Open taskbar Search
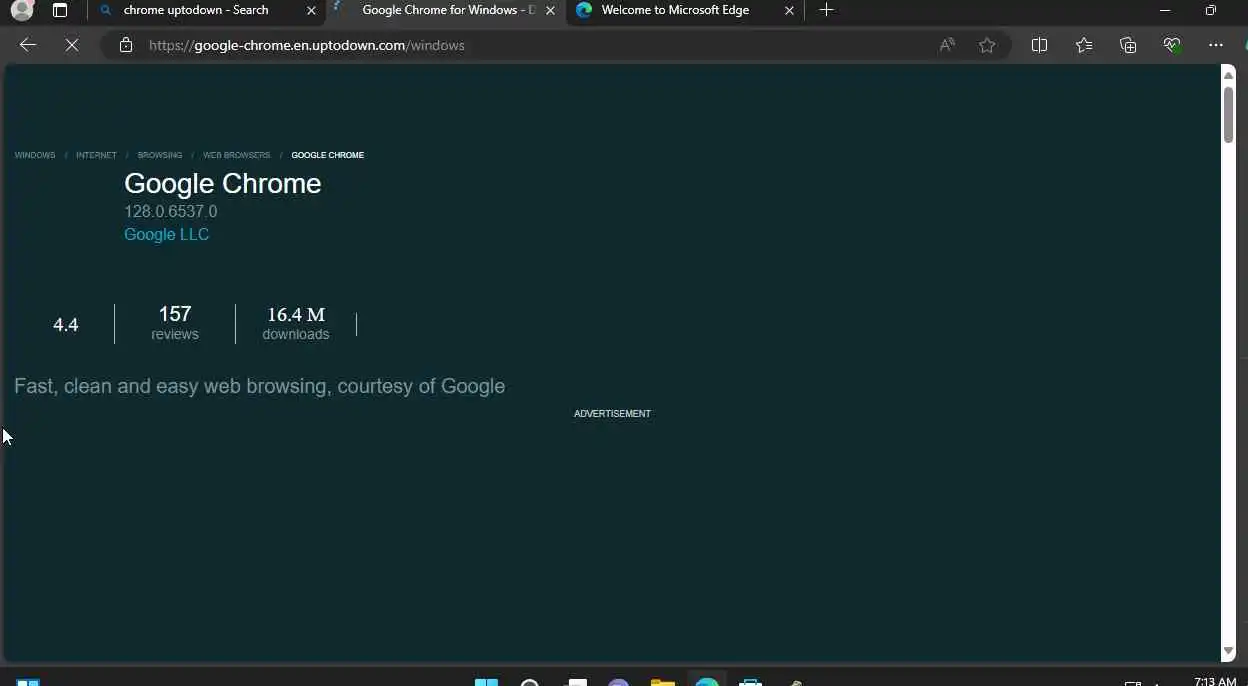This screenshot has width=1248, height=686. (x=530, y=683)
